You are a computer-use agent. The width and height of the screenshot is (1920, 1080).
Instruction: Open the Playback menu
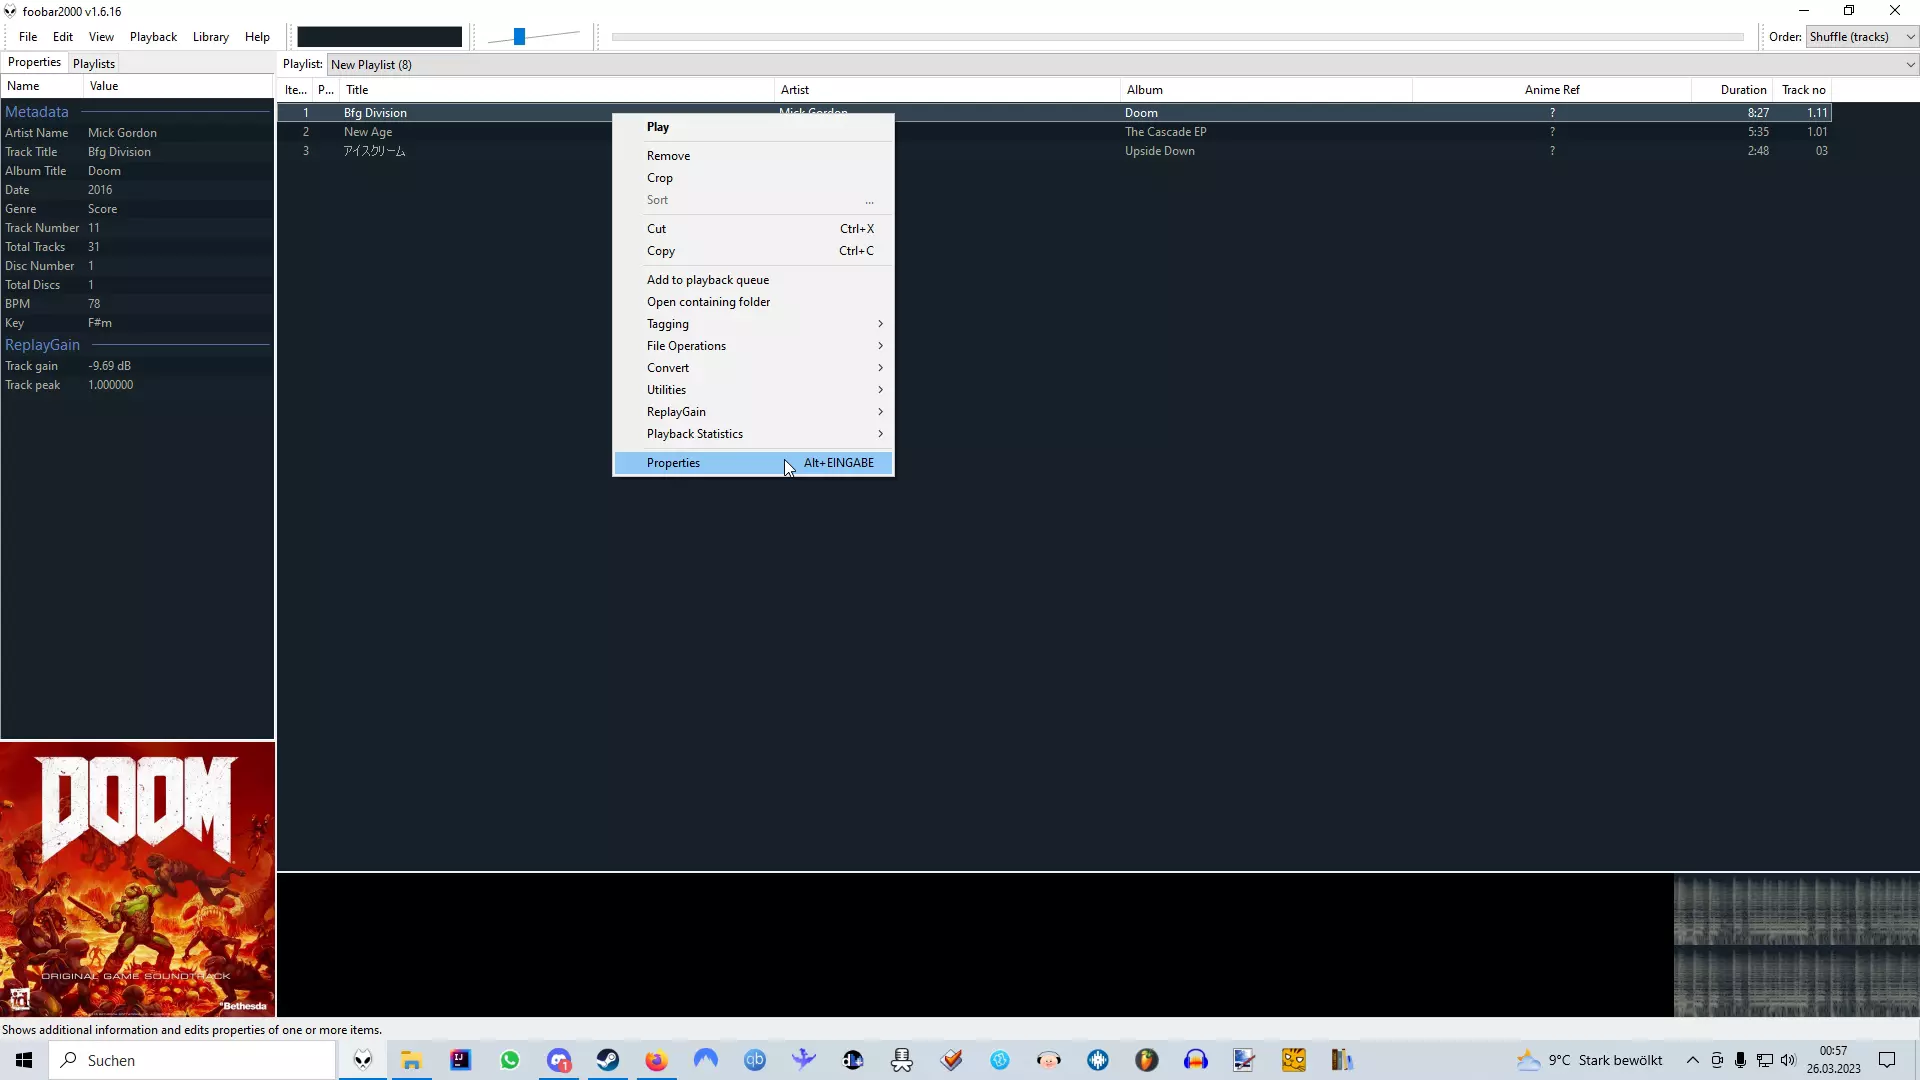tap(153, 37)
